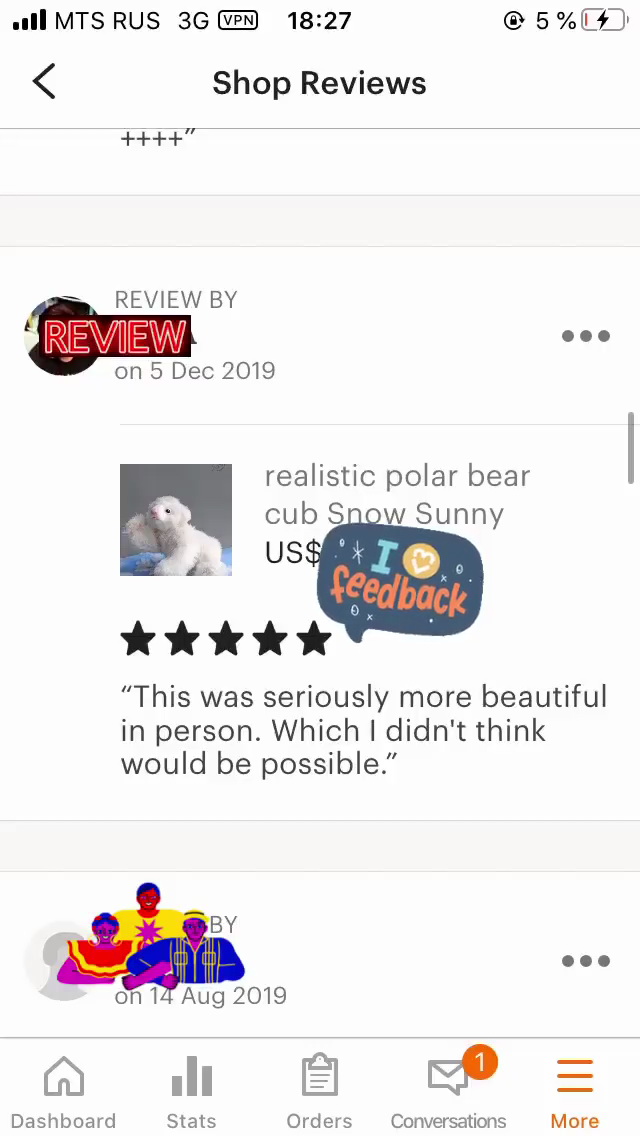
Task: Tap the orange Conversations notification badge
Action: (x=479, y=1062)
